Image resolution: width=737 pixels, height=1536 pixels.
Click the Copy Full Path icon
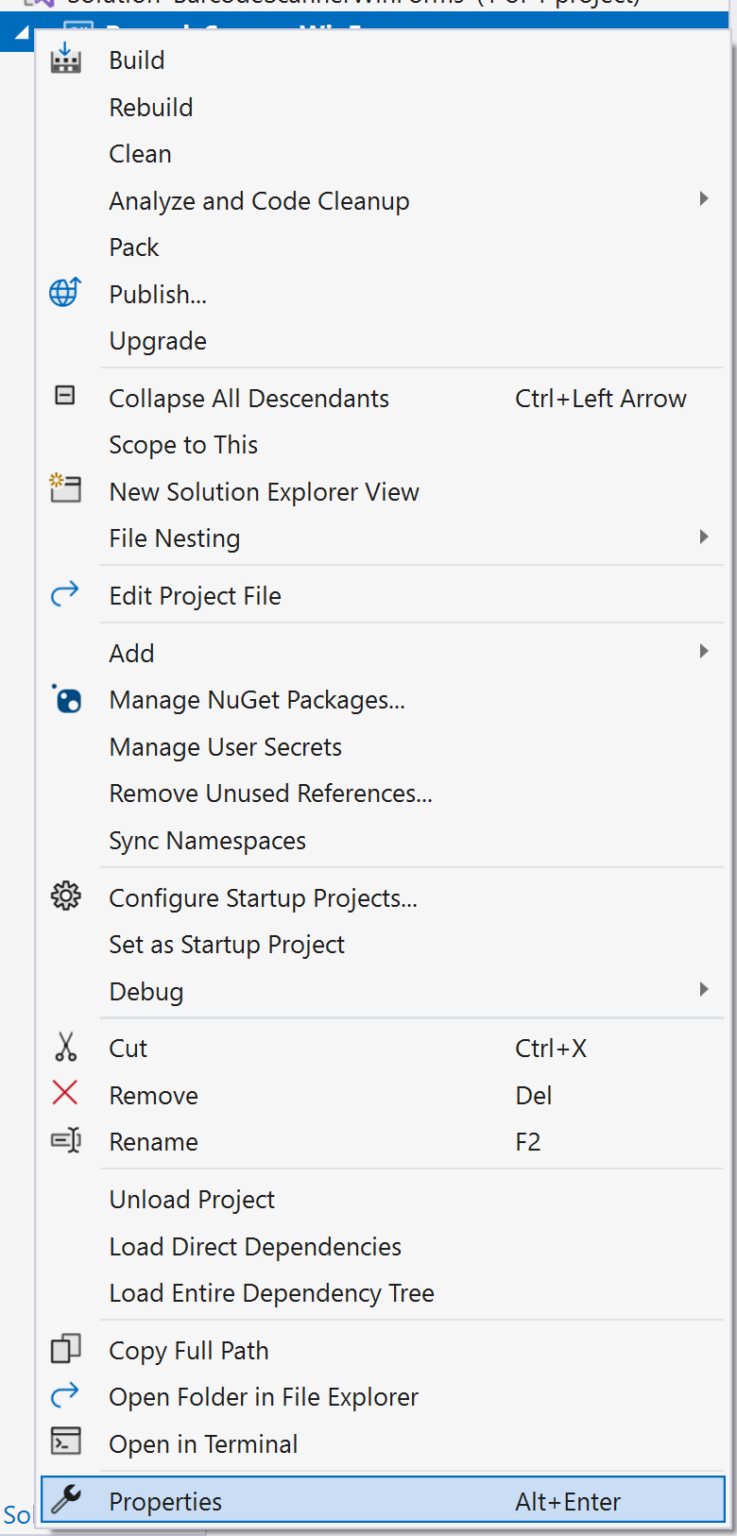pos(65,1349)
